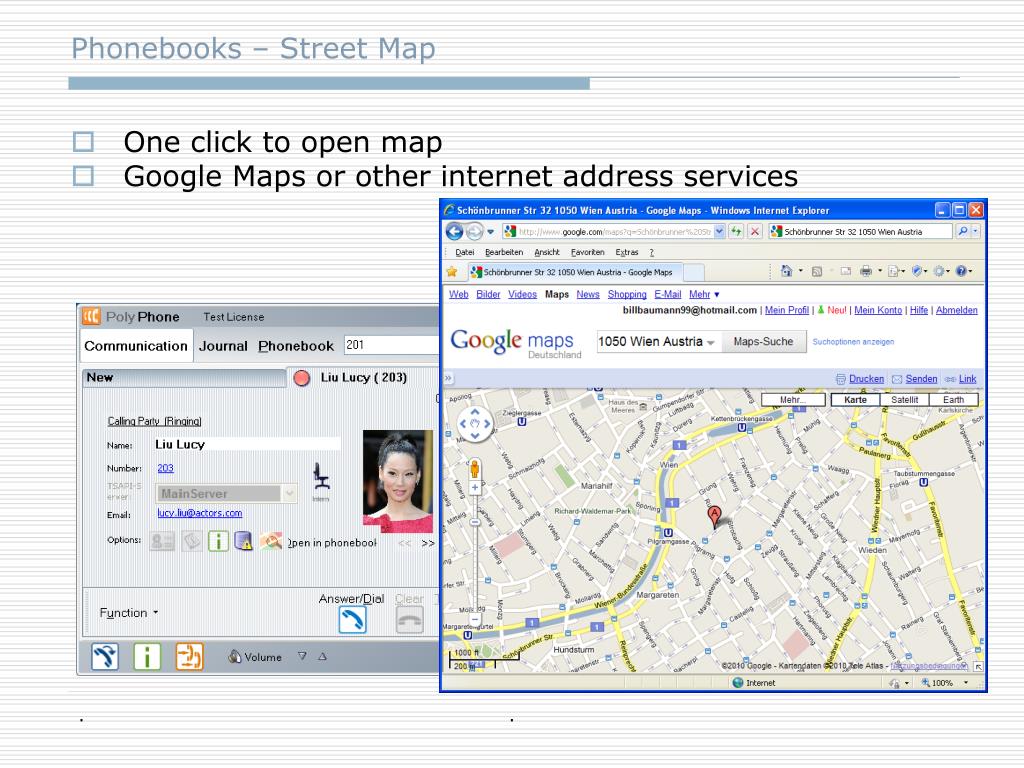Click the Internet Explorer forward button

click(x=475, y=231)
